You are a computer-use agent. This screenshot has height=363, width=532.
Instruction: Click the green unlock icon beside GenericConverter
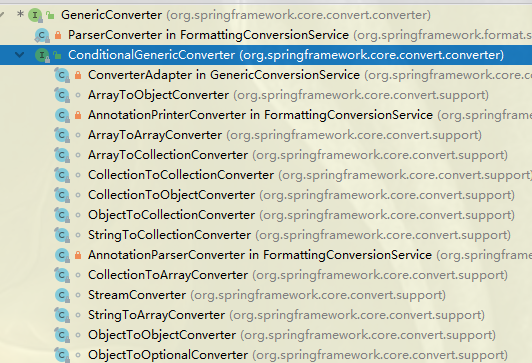[x=51, y=15]
